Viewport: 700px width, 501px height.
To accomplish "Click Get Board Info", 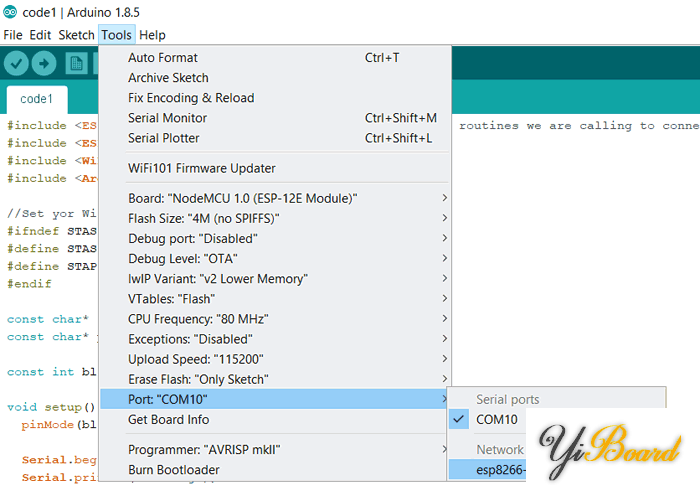I will [275, 419].
